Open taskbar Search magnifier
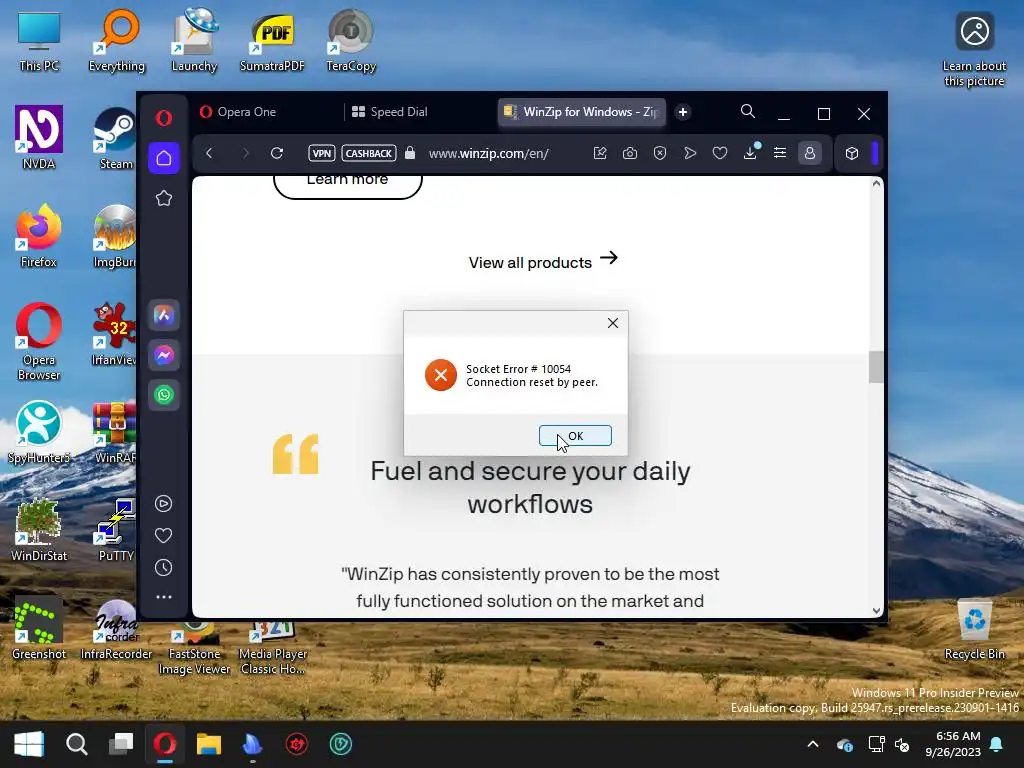The image size is (1024, 768). click(x=76, y=744)
